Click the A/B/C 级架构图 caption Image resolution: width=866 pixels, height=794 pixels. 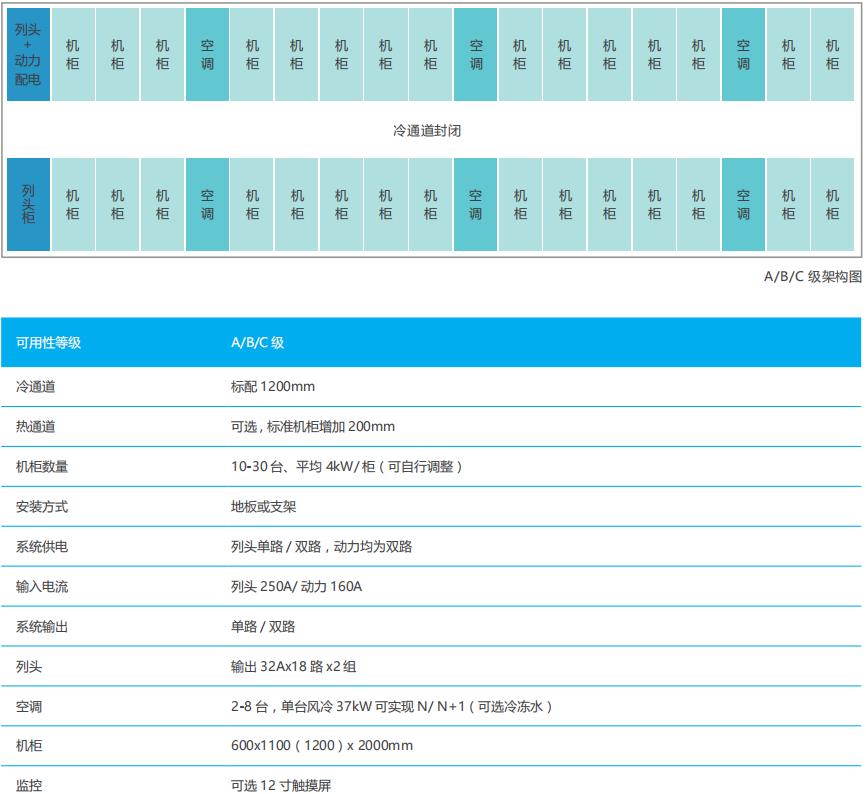click(812, 278)
